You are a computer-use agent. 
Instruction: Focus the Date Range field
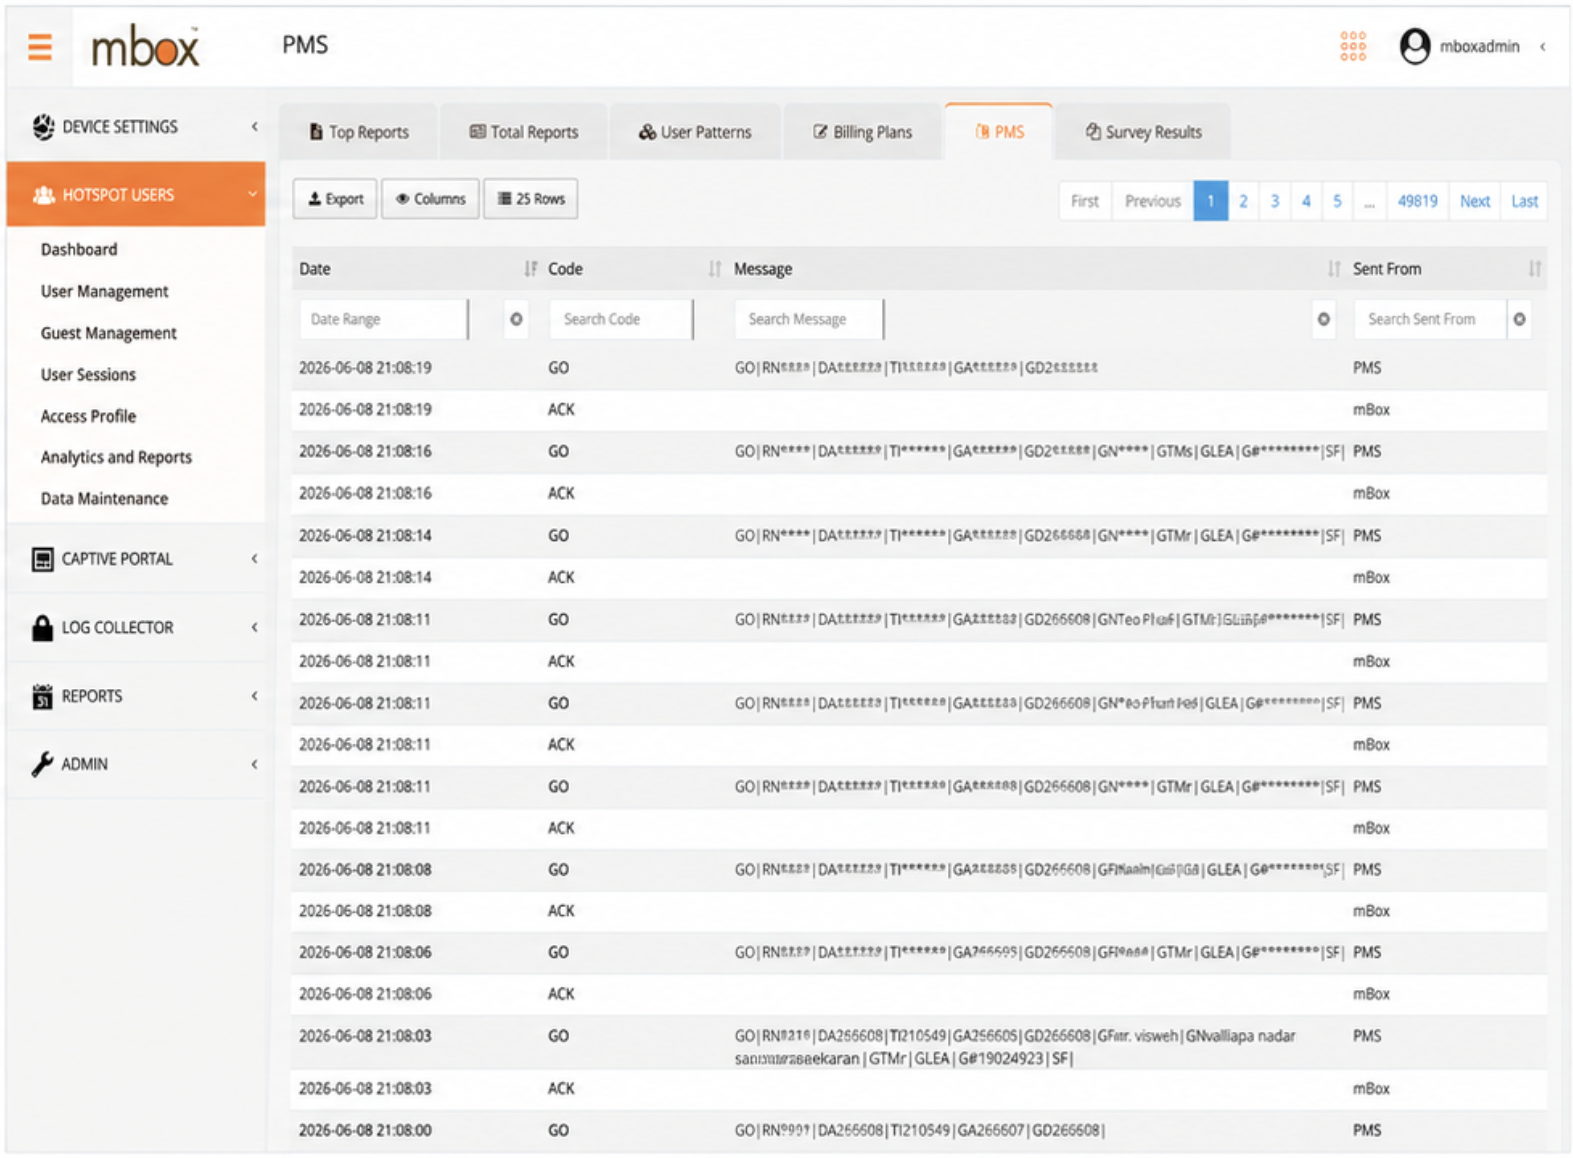[383, 319]
